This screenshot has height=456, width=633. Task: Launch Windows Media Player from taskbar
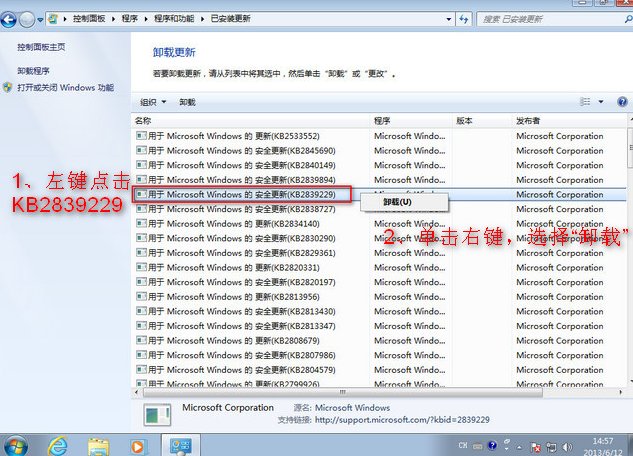click(138, 443)
